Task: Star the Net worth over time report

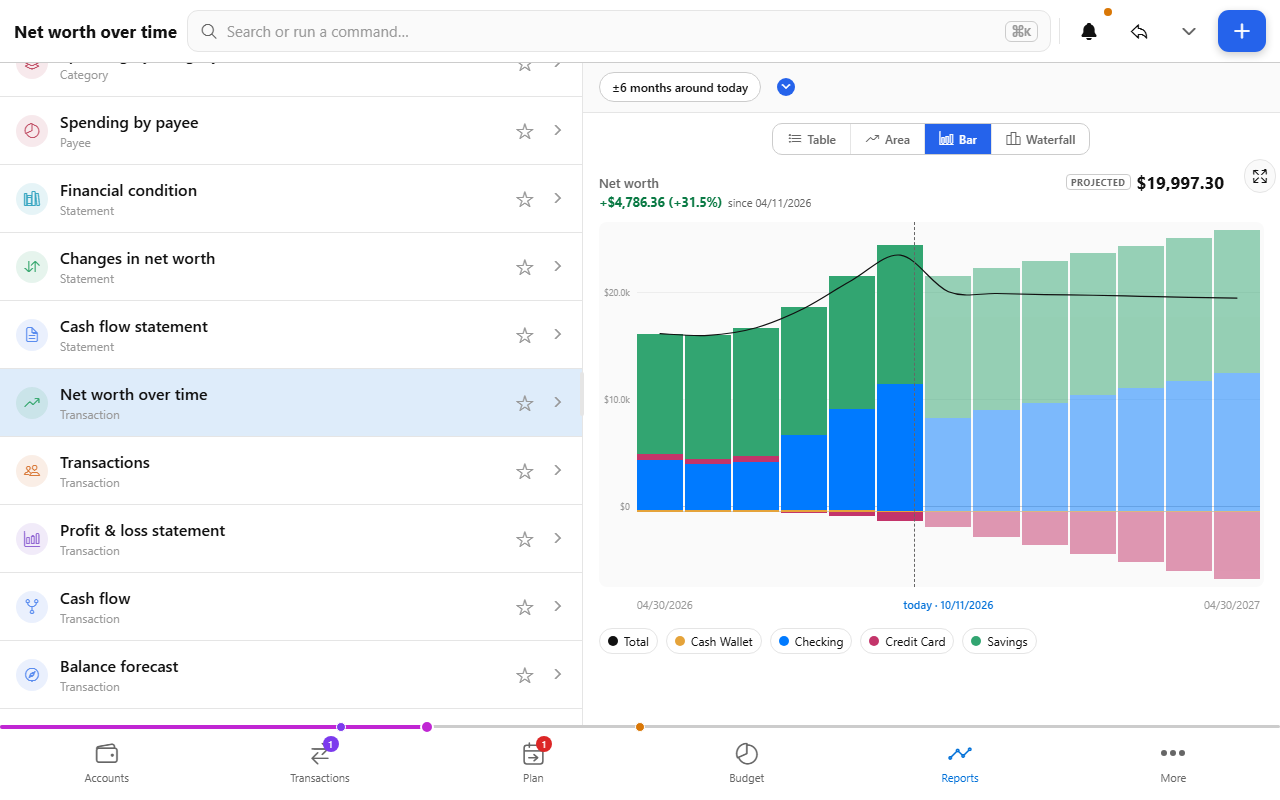Action: pos(525,403)
